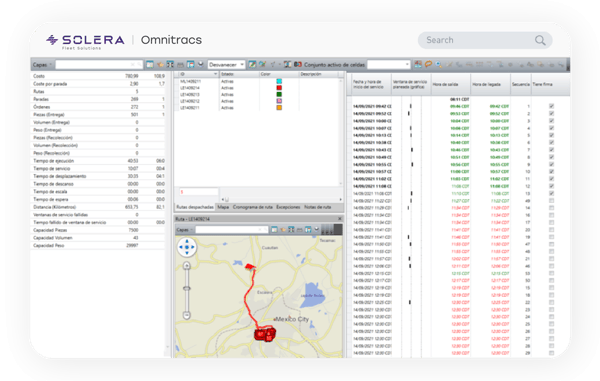Toggle Tiene firma checkbox for sequence 14
The height and width of the screenshot is (381, 600).
coord(551,208)
